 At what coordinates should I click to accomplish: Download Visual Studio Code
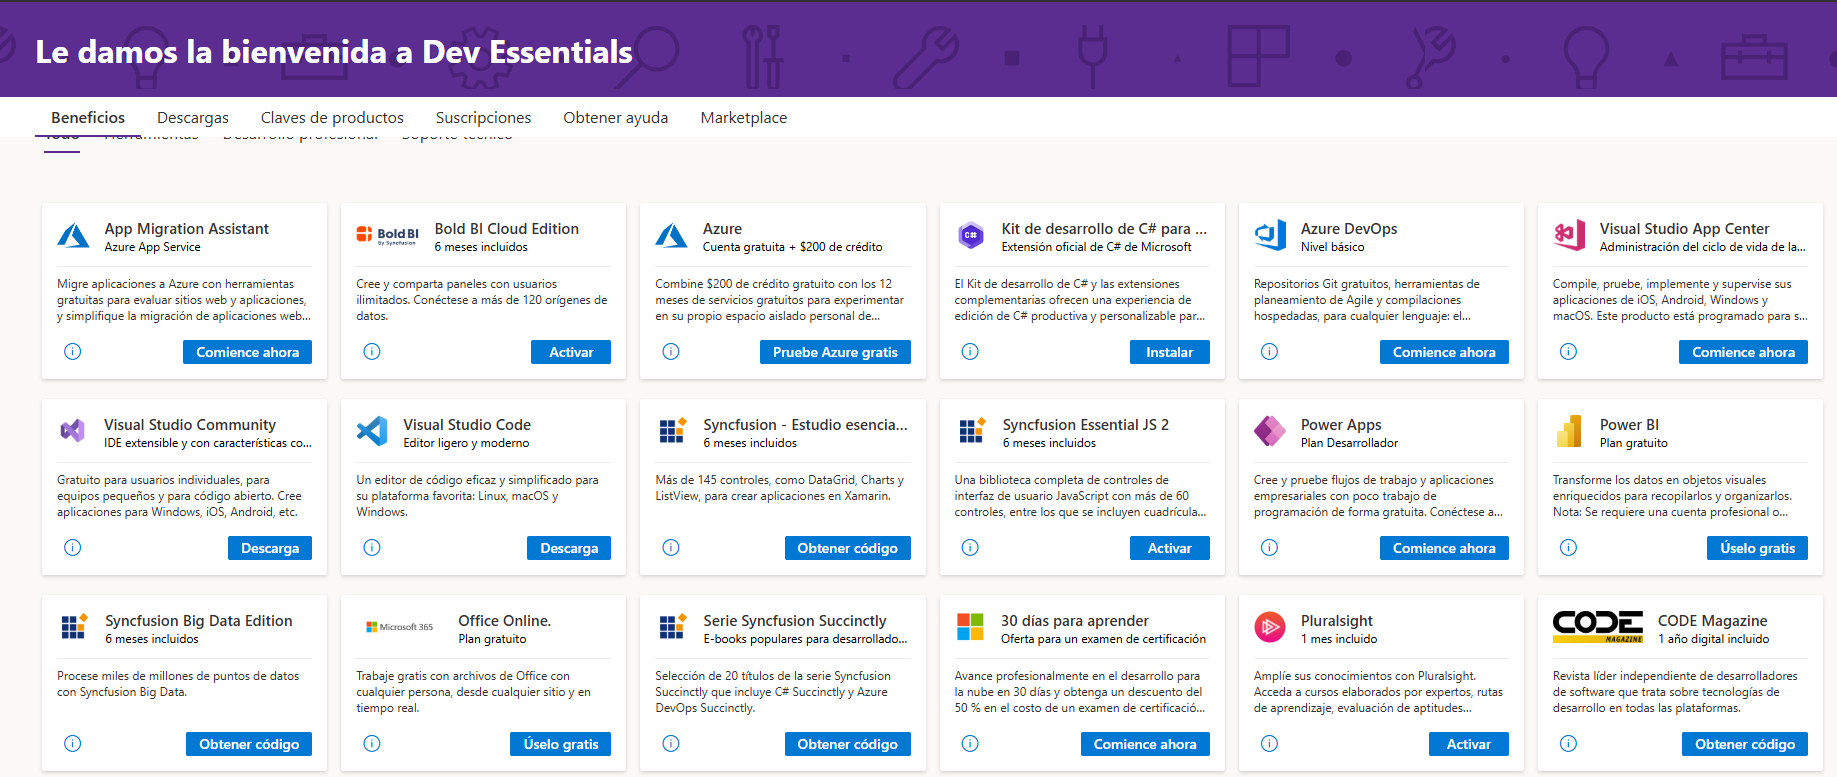[x=568, y=548]
